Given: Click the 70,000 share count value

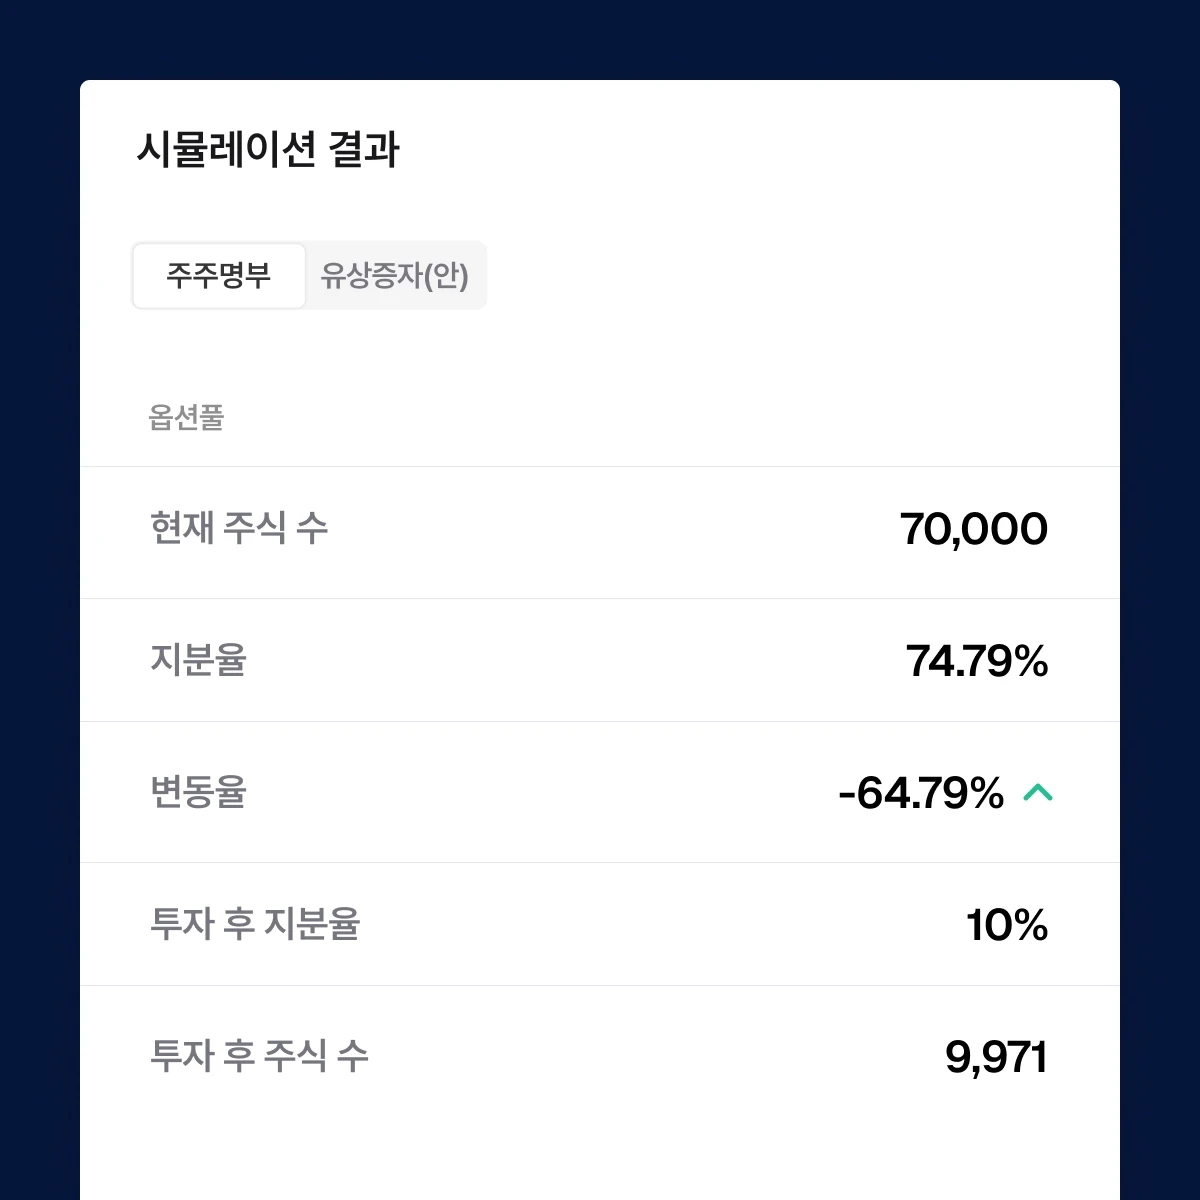Looking at the screenshot, I should coord(975,530).
